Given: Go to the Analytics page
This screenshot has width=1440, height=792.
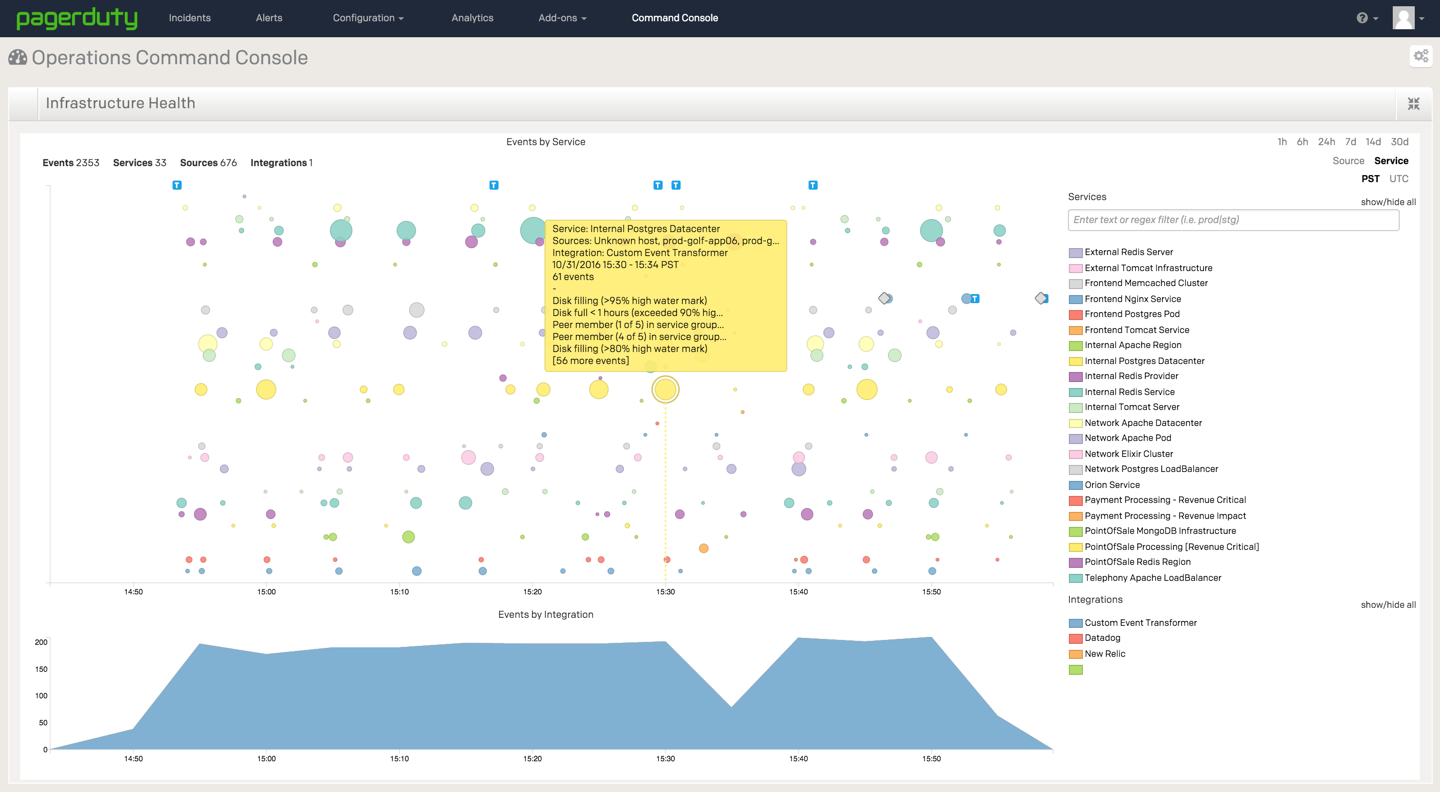Looking at the screenshot, I should [x=472, y=18].
